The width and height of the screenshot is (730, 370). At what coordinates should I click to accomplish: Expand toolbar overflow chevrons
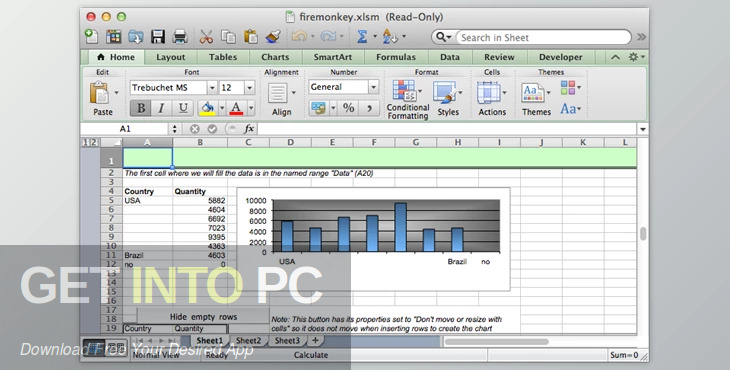click(x=642, y=37)
